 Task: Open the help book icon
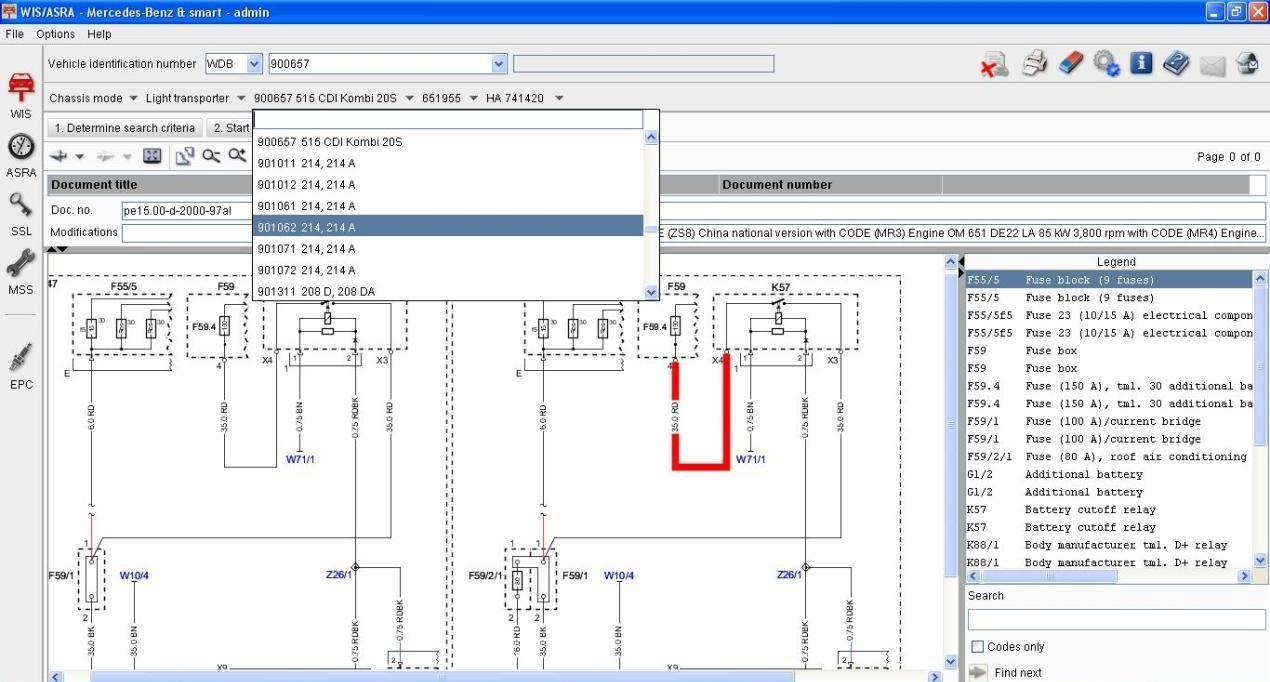coord(1176,65)
